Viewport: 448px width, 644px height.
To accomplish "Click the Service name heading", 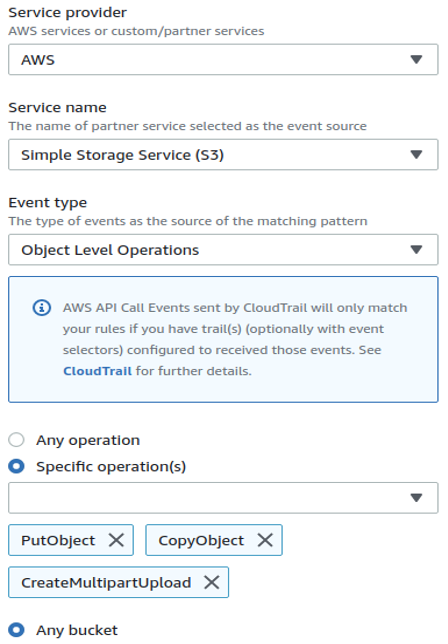I will point(57,108).
